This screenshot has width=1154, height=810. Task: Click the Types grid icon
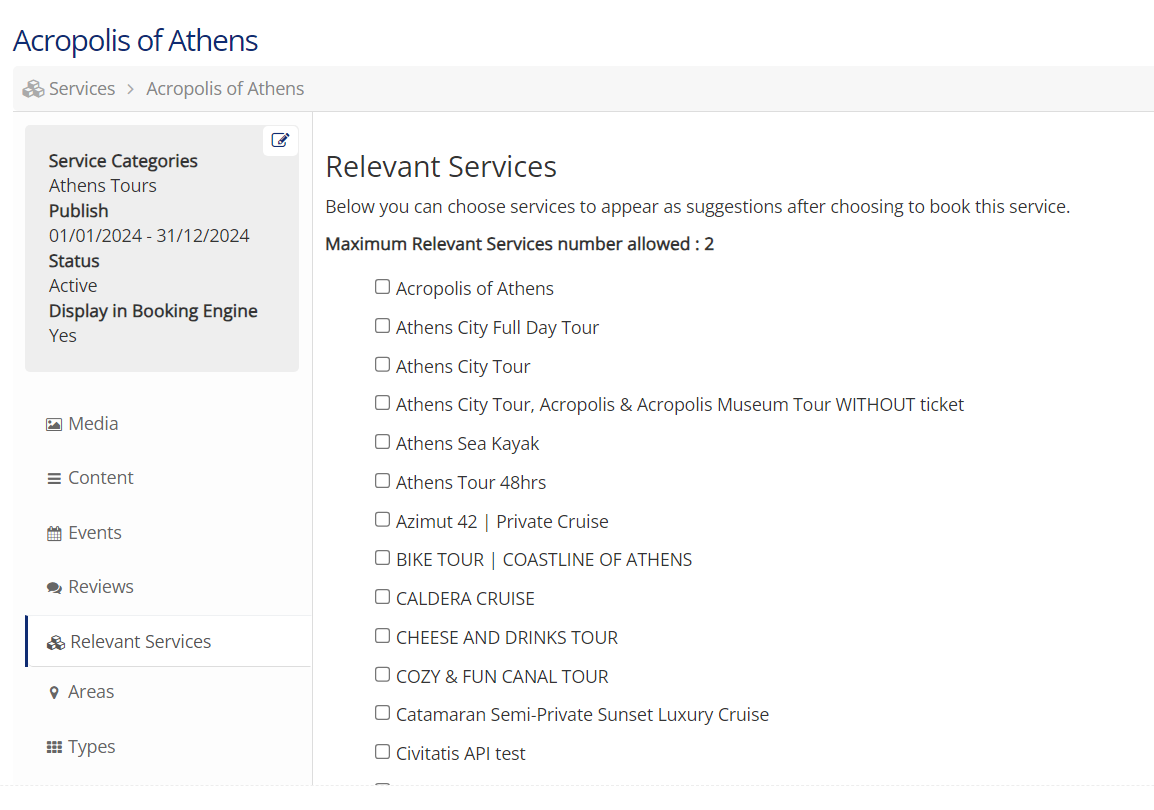click(54, 748)
